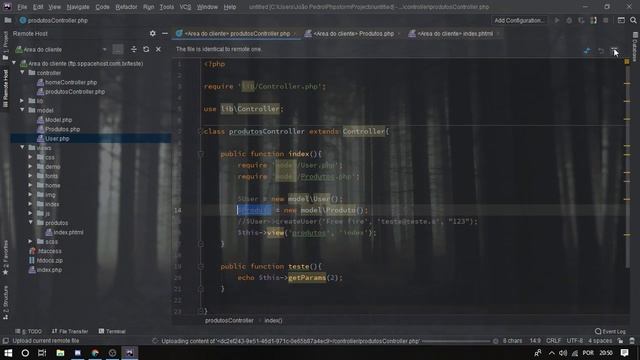Screen dimensions: 640x360
Task: Collapse the model folder in the tree
Action: click(x=22, y=110)
